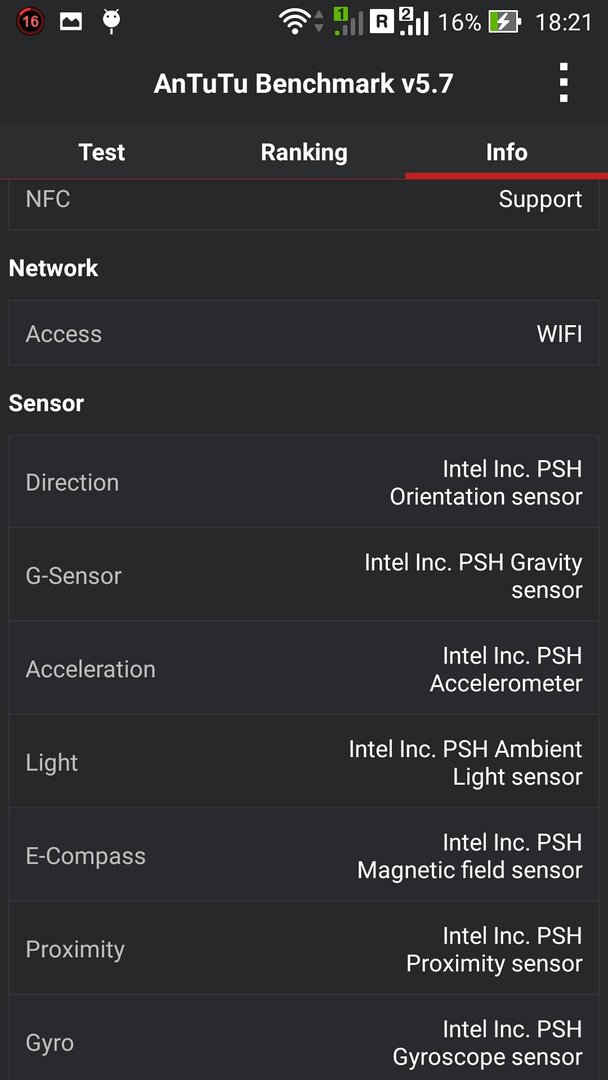
Task: Tap the SIM 2 signal icon
Action: tap(414, 21)
